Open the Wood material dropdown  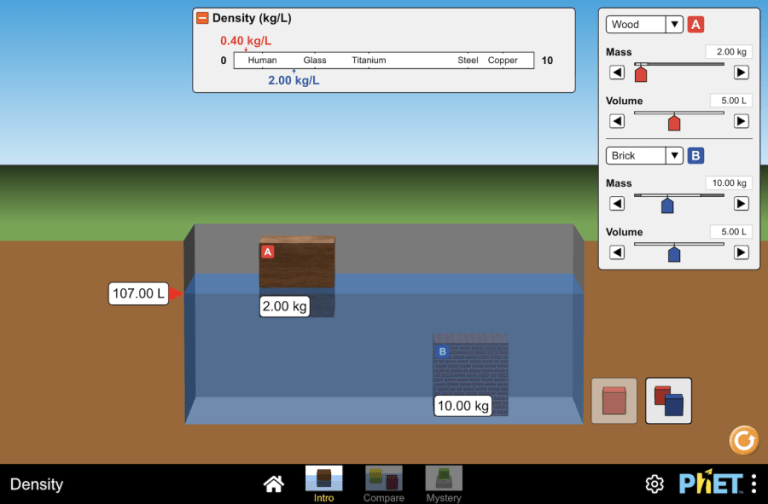(644, 24)
